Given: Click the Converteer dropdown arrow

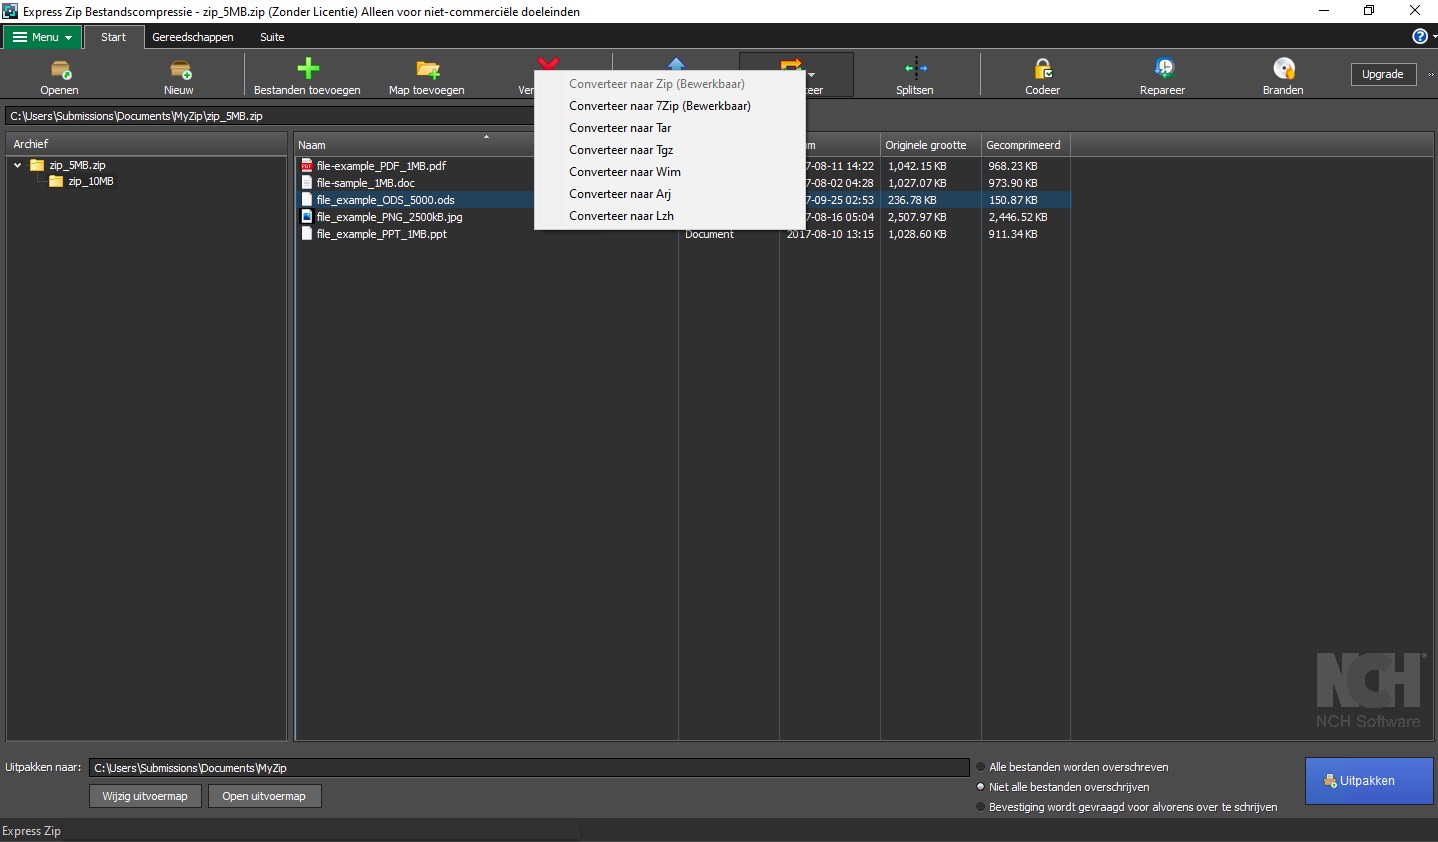Looking at the screenshot, I should point(811,75).
